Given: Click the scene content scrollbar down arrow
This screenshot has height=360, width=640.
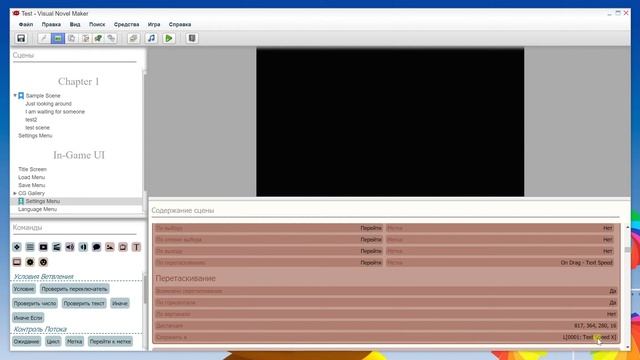Looking at the screenshot, I should (627, 347).
